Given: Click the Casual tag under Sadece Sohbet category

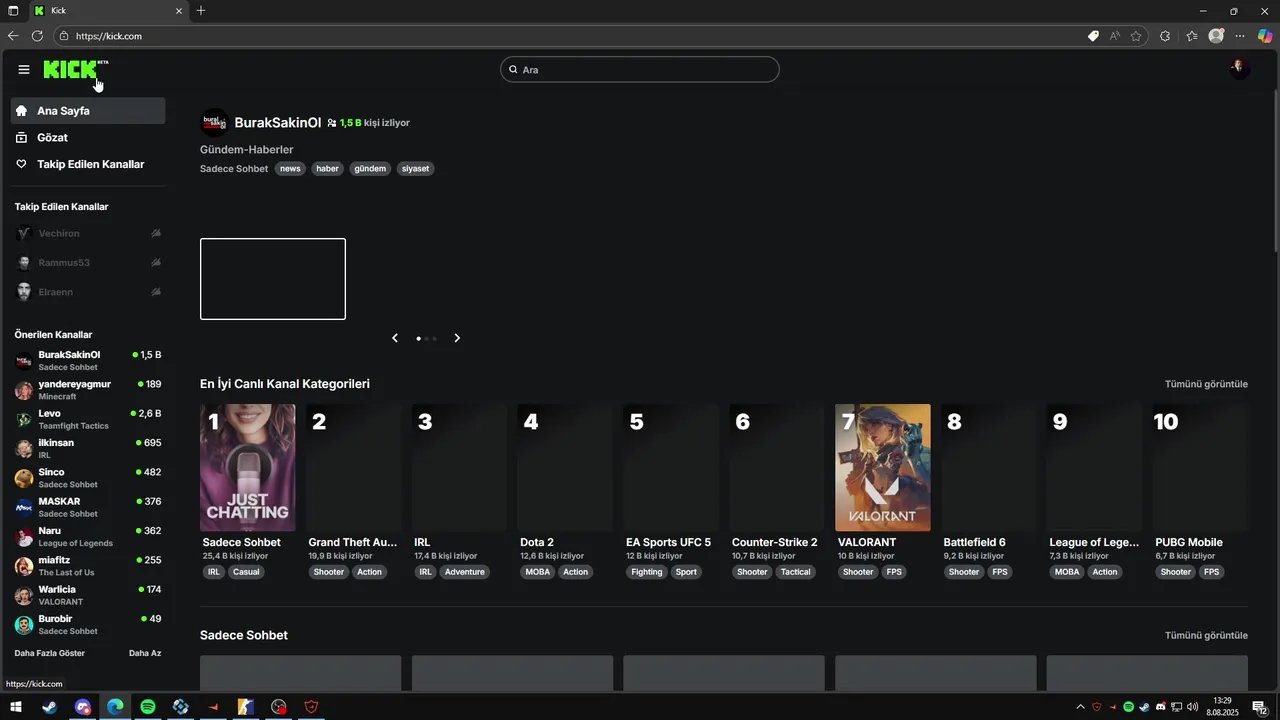Looking at the screenshot, I should (246, 572).
